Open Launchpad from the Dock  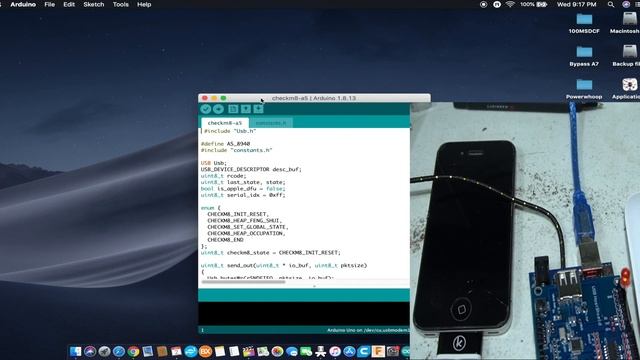pos(104,351)
